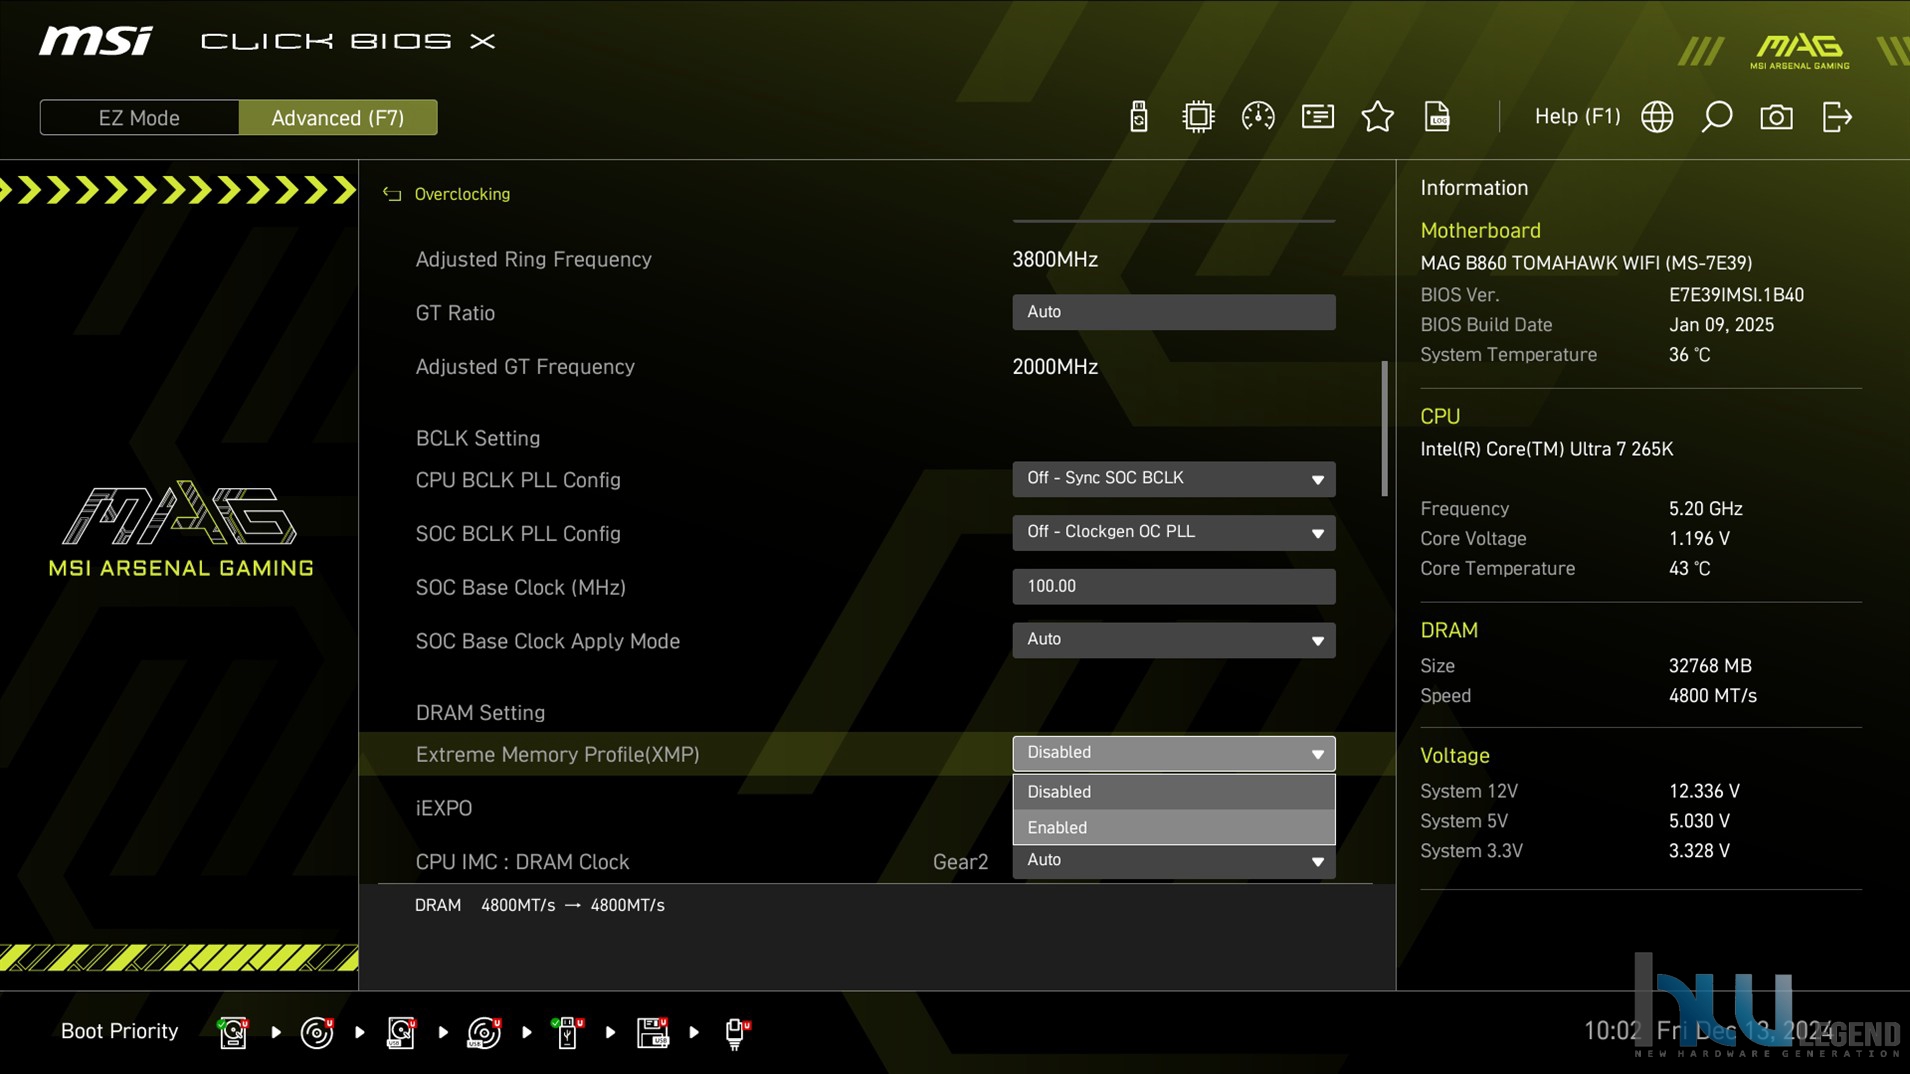
Task: Click CPU frequency 5.20 GHz value
Action: [1705, 509]
